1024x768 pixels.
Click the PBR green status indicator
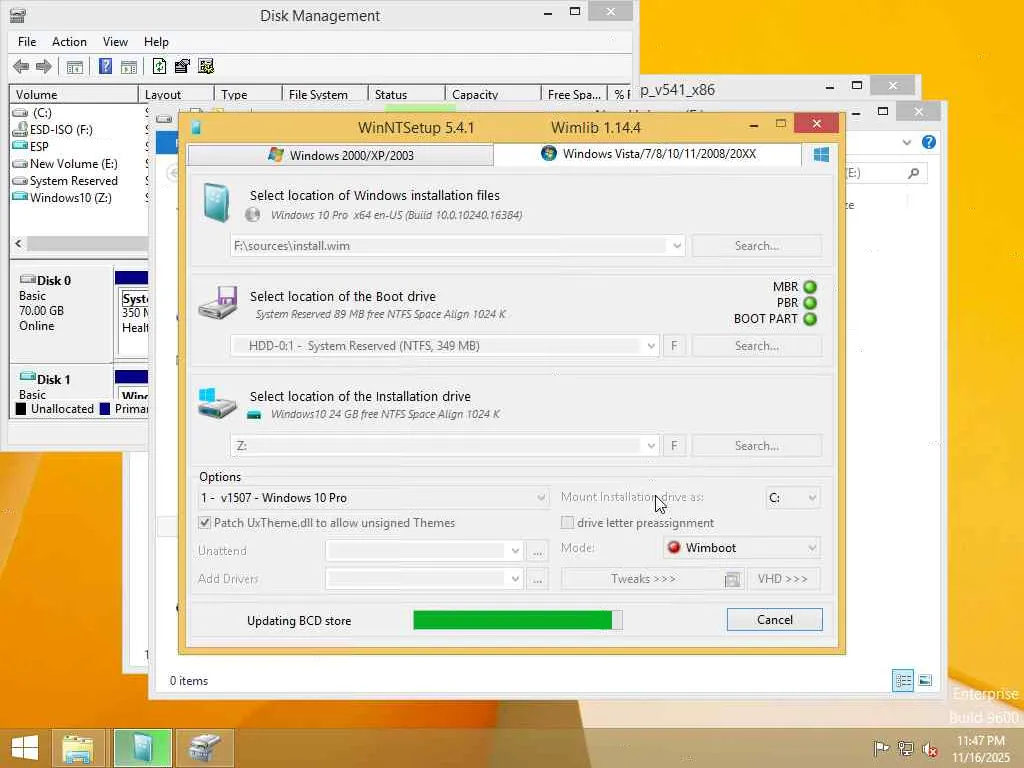click(810, 303)
